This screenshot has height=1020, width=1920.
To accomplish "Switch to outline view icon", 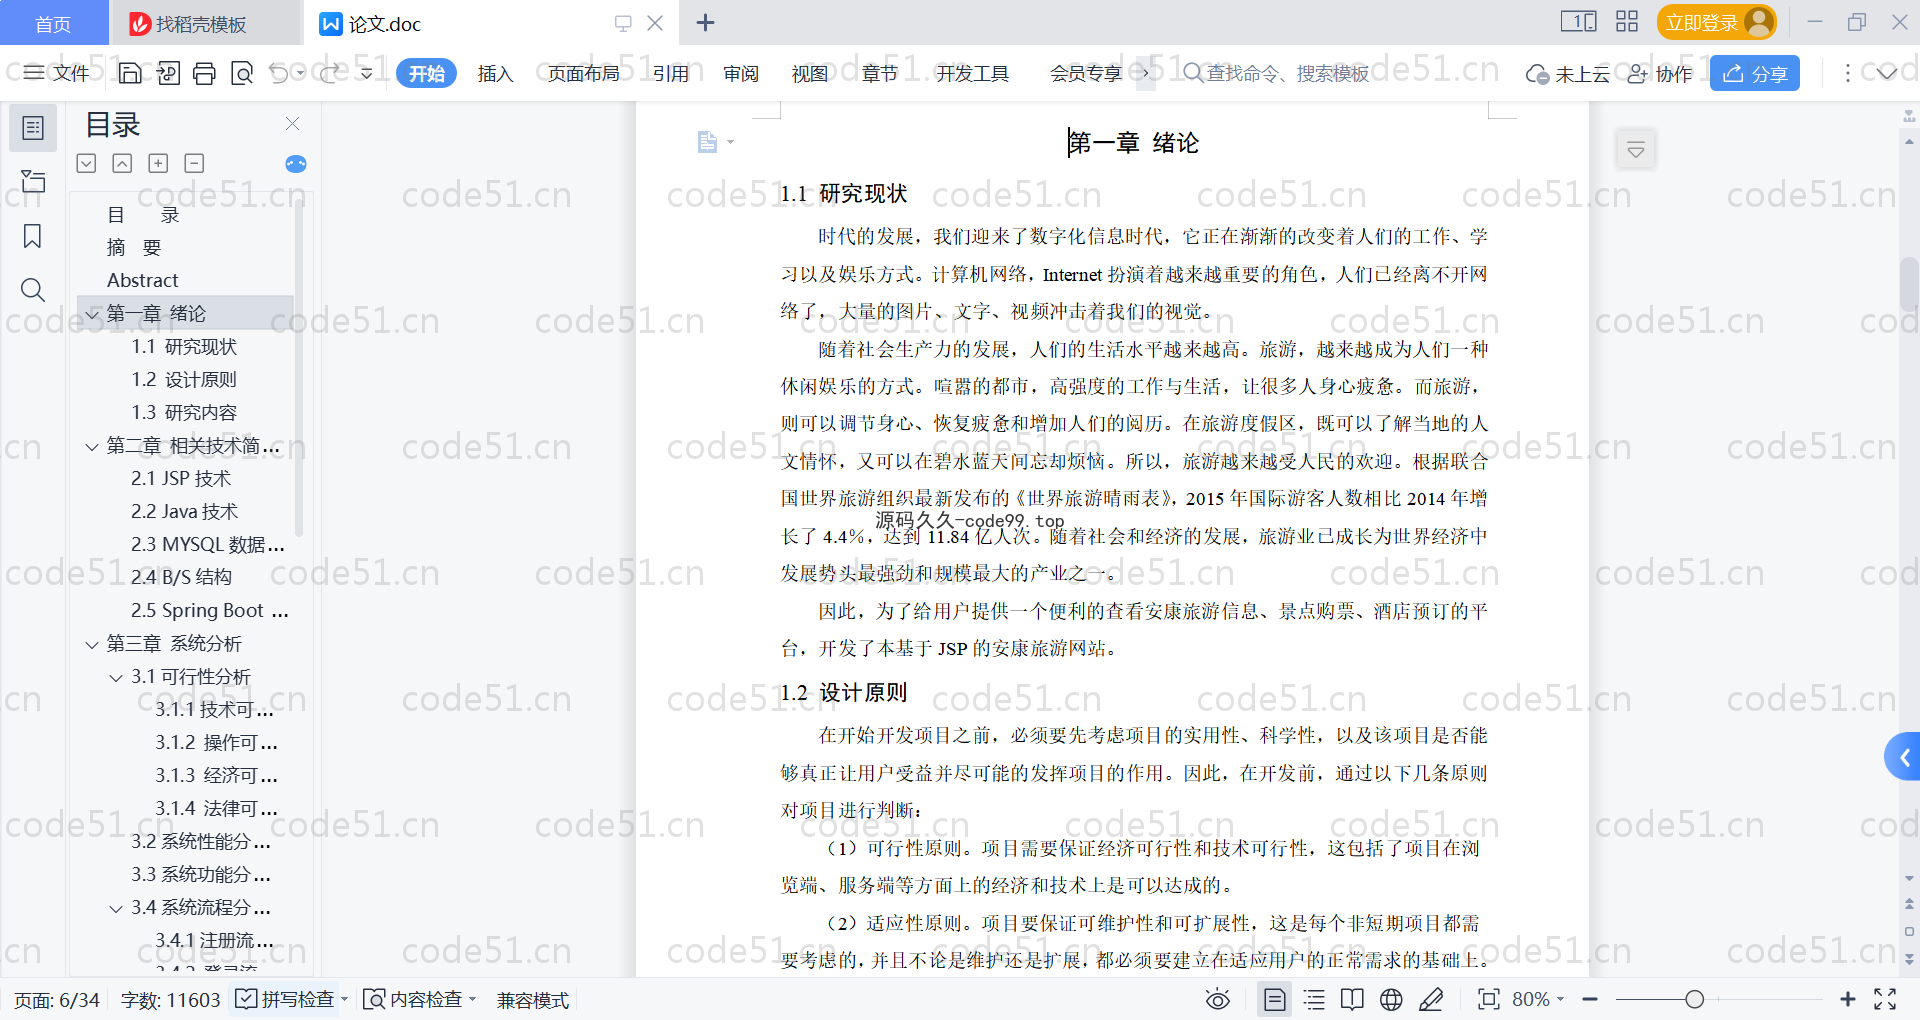I will point(1314,999).
